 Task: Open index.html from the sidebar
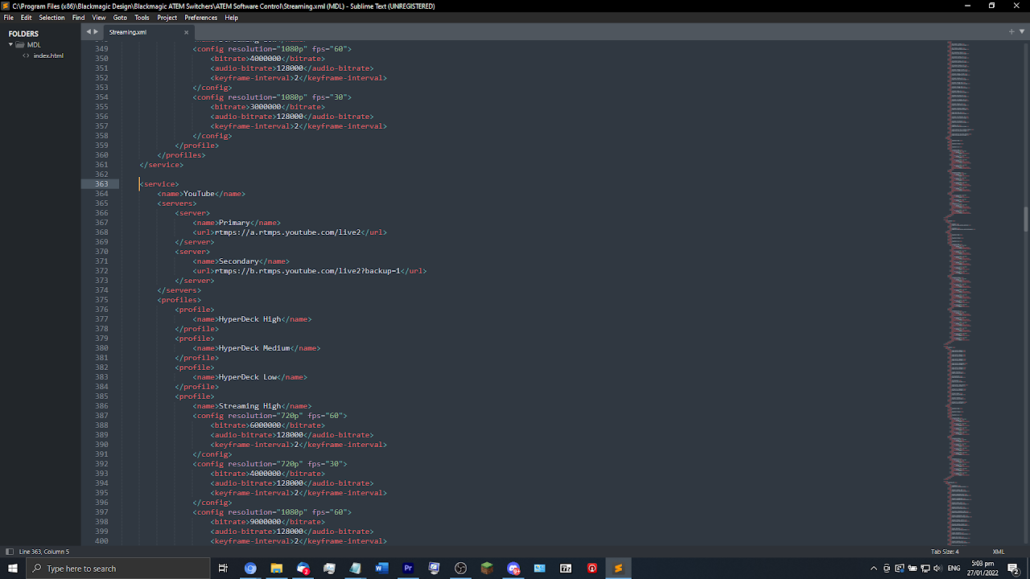48,56
